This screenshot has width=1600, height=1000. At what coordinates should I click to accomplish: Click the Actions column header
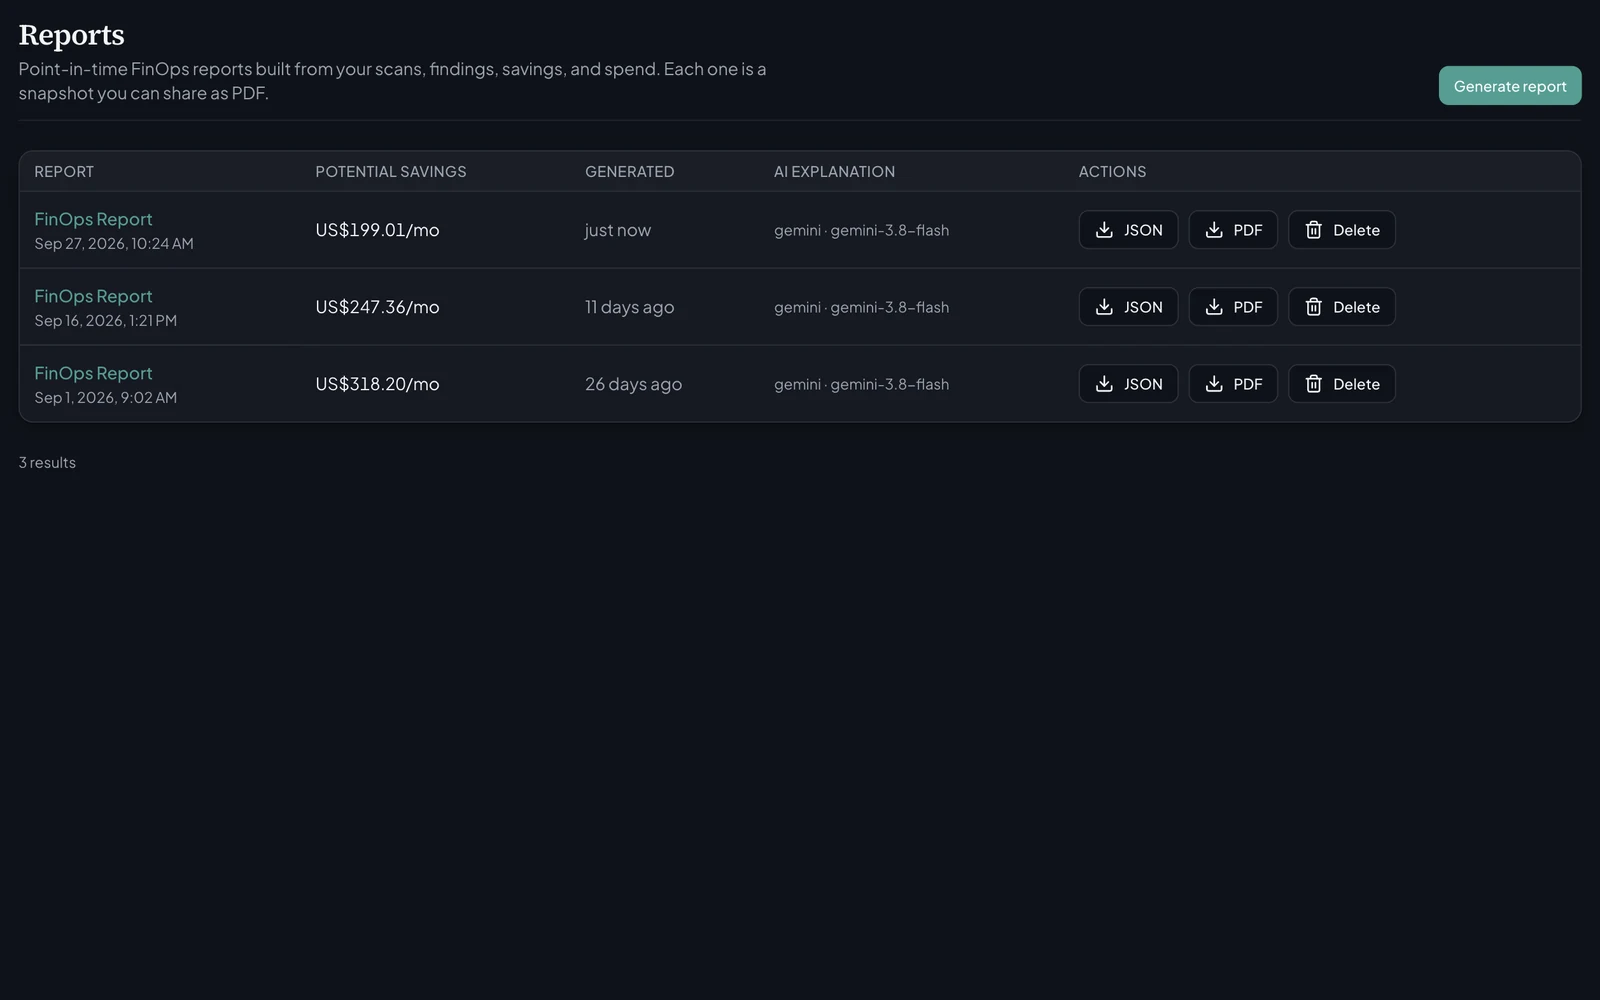(x=1112, y=172)
